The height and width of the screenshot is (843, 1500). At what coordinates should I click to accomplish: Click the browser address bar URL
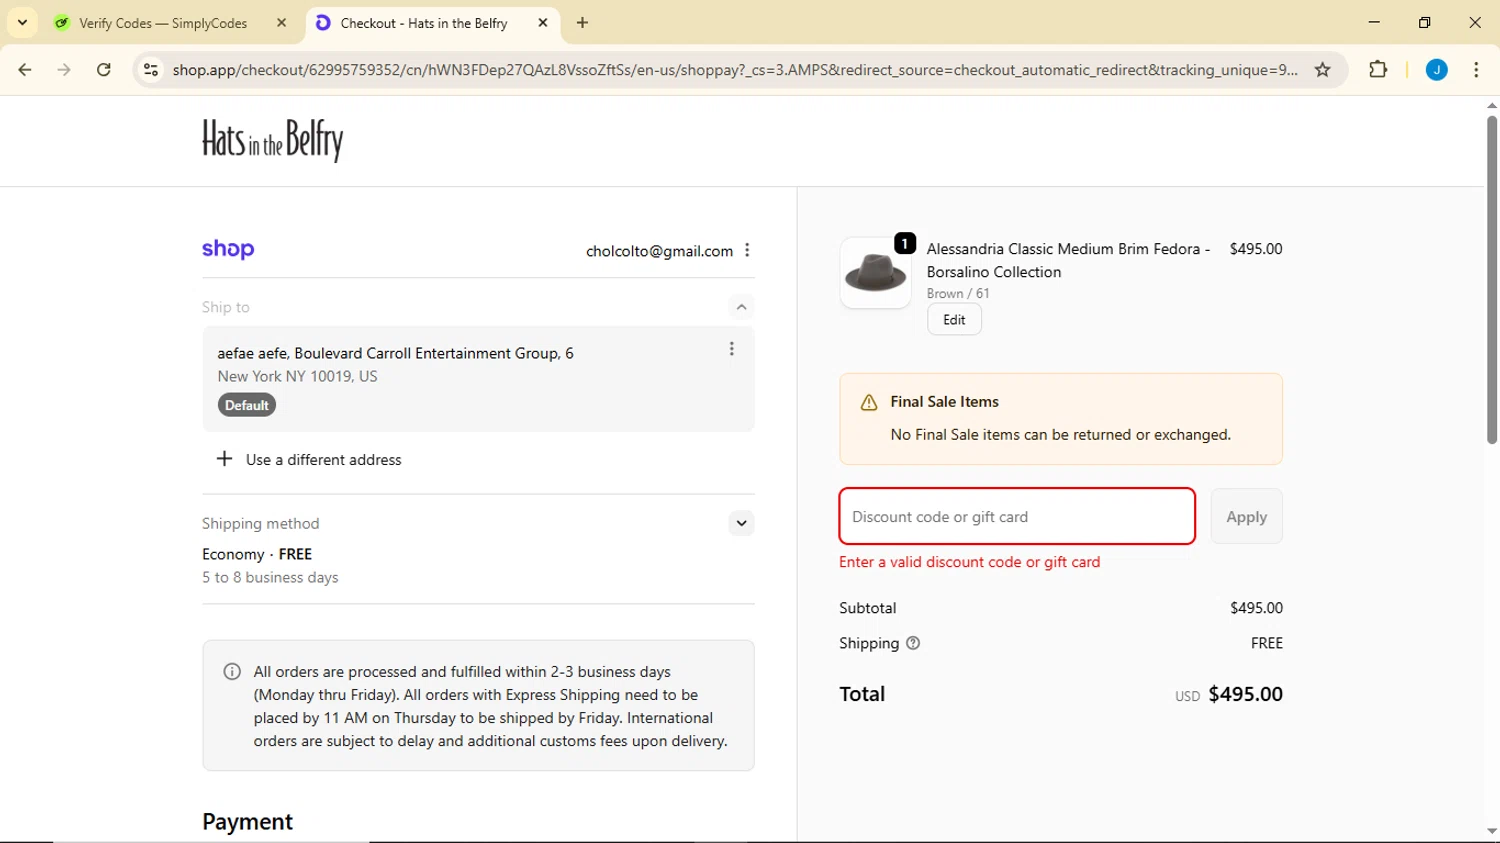tap(735, 70)
